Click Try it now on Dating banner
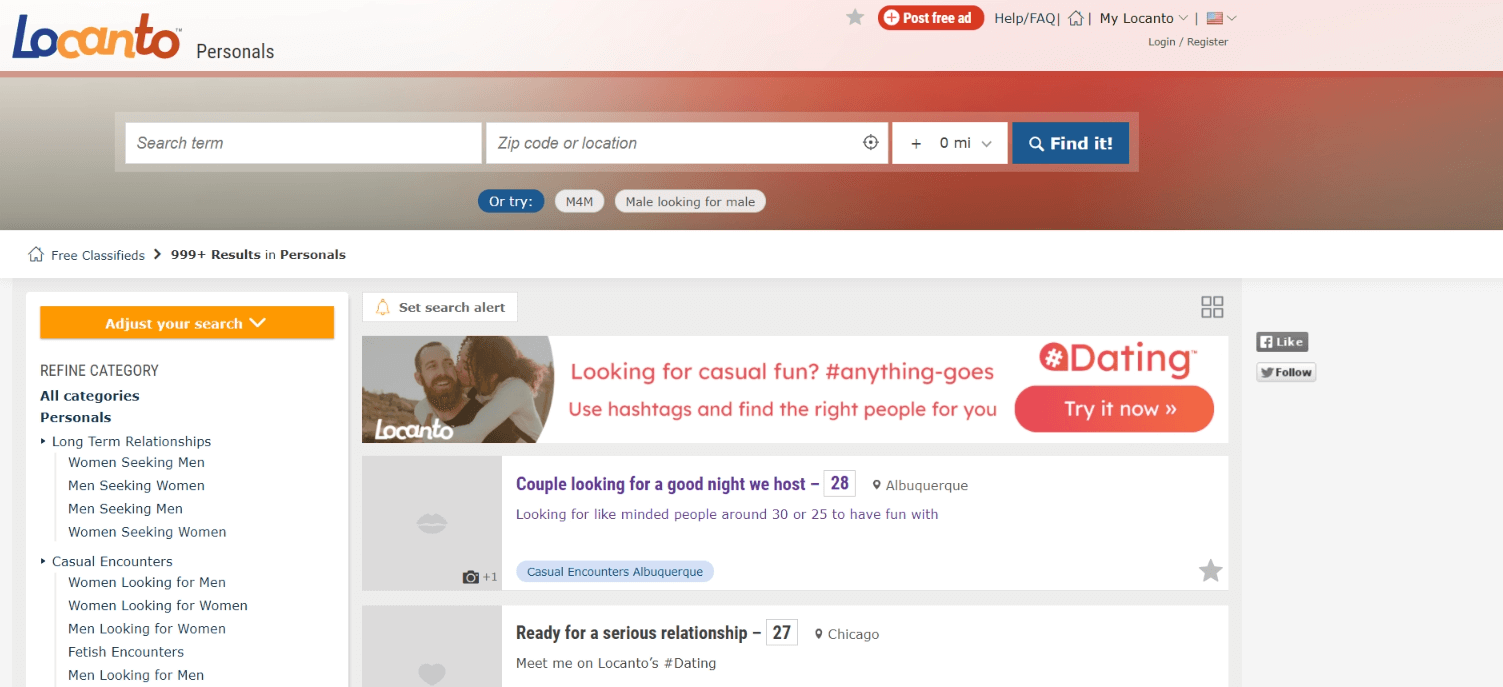 (1114, 409)
